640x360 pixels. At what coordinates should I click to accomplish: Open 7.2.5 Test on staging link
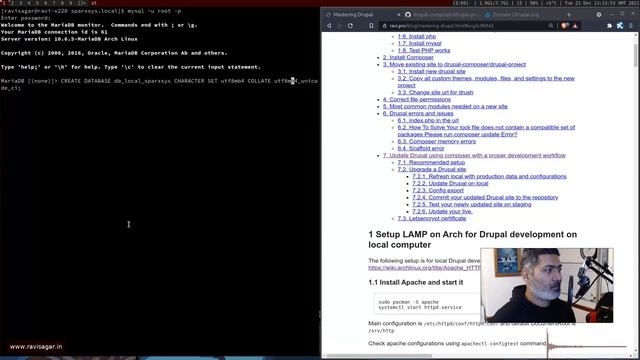[x=472, y=204]
